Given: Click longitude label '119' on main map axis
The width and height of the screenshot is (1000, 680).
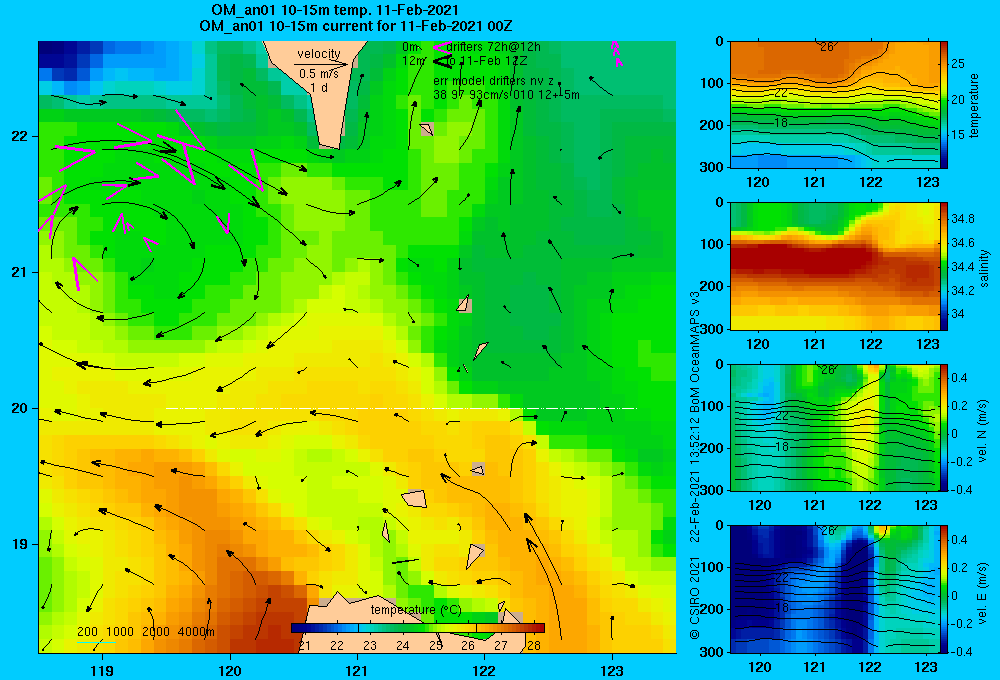Looking at the screenshot, I should point(102,670).
